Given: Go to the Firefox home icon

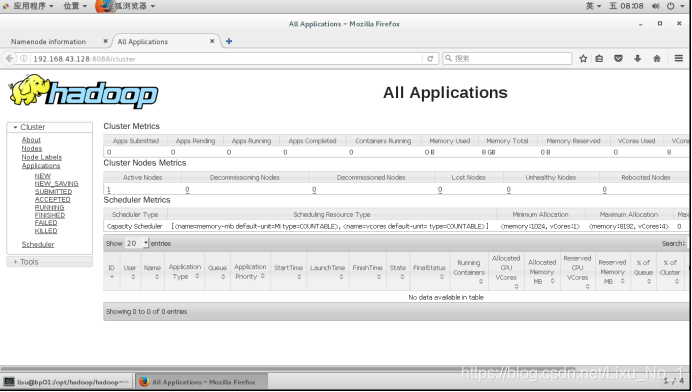Looking at the screenshot, I should pos(657,58).
